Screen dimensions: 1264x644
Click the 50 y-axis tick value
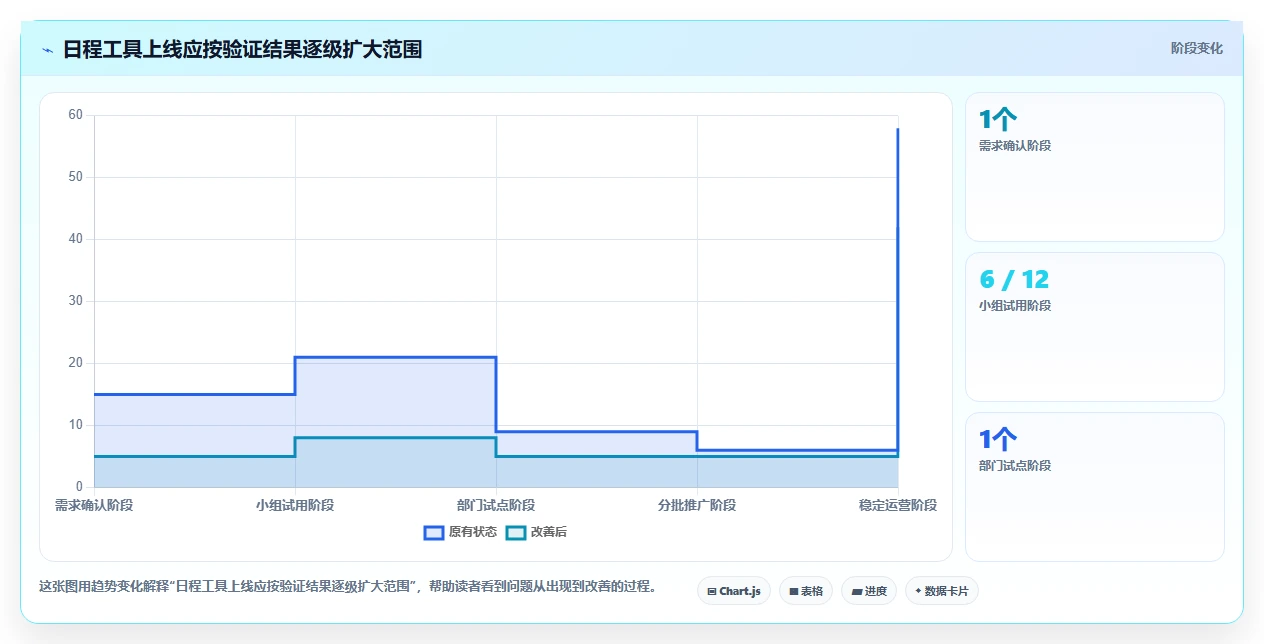click(x=75, y=177)
